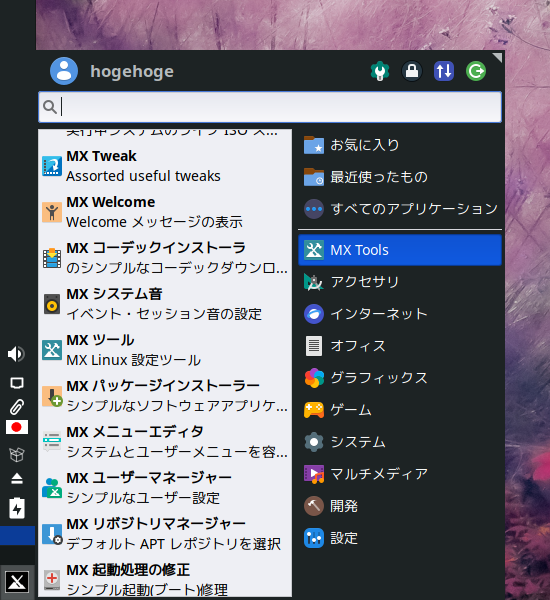Click the menu resize corner triangle

point(498,57)
